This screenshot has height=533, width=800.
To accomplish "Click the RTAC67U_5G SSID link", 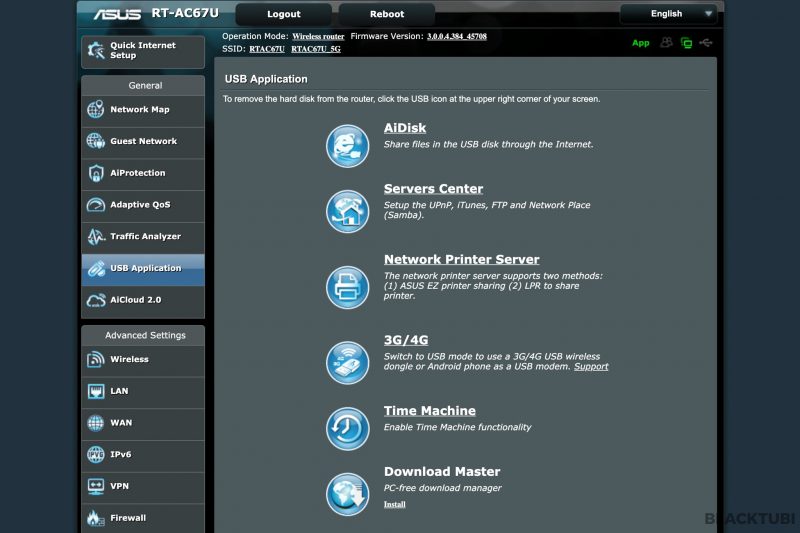I will 316,49.
